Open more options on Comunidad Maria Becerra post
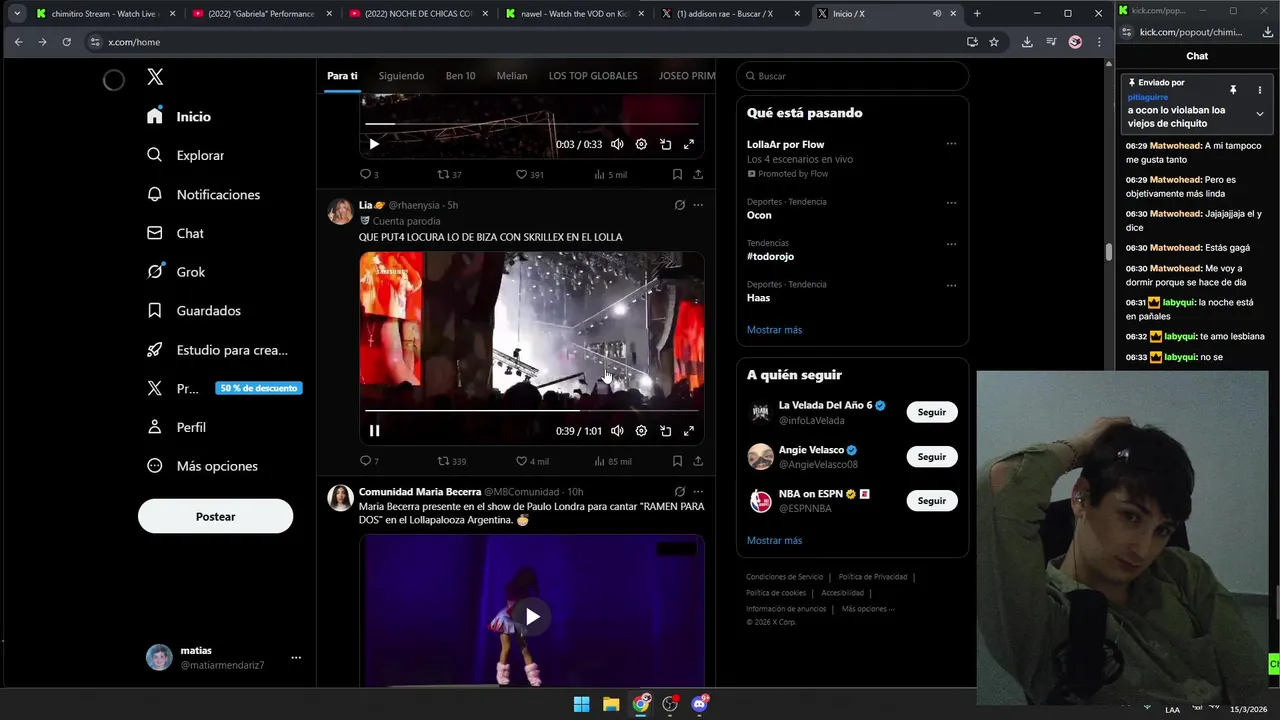 [x=698, y=492]
